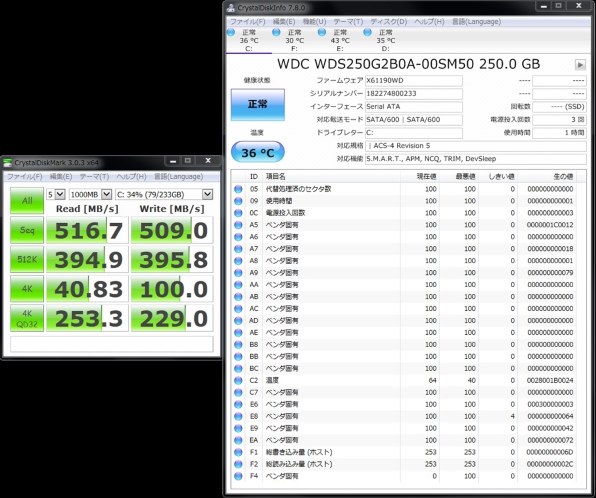
Task: Click the 正常 health status button
Action: [258, 105]
